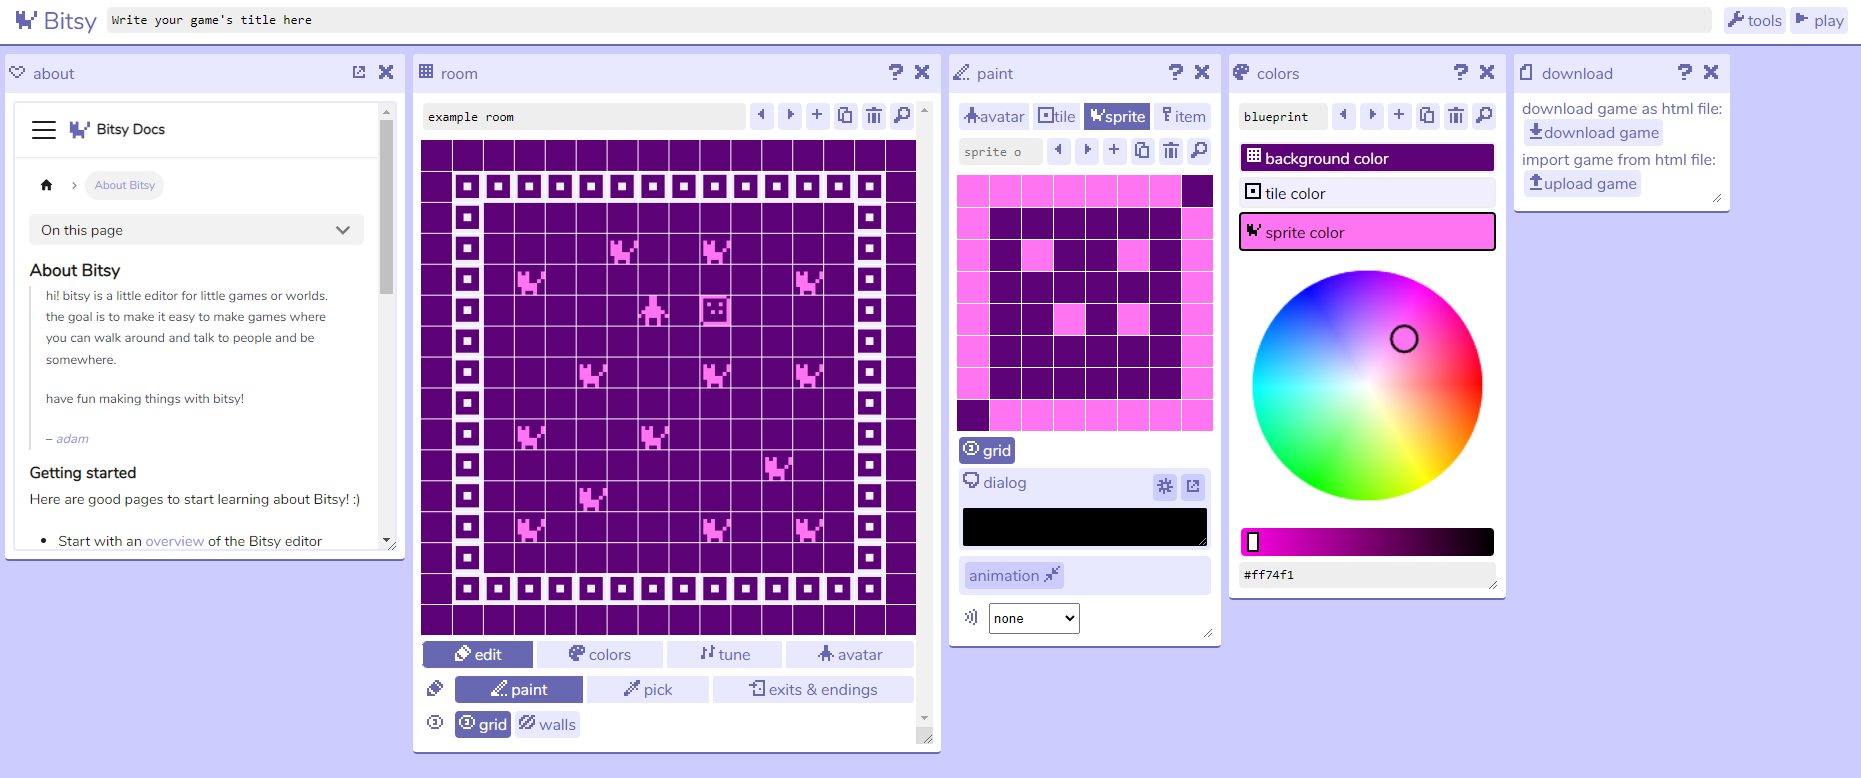Edit the room name field

[584, 117]
